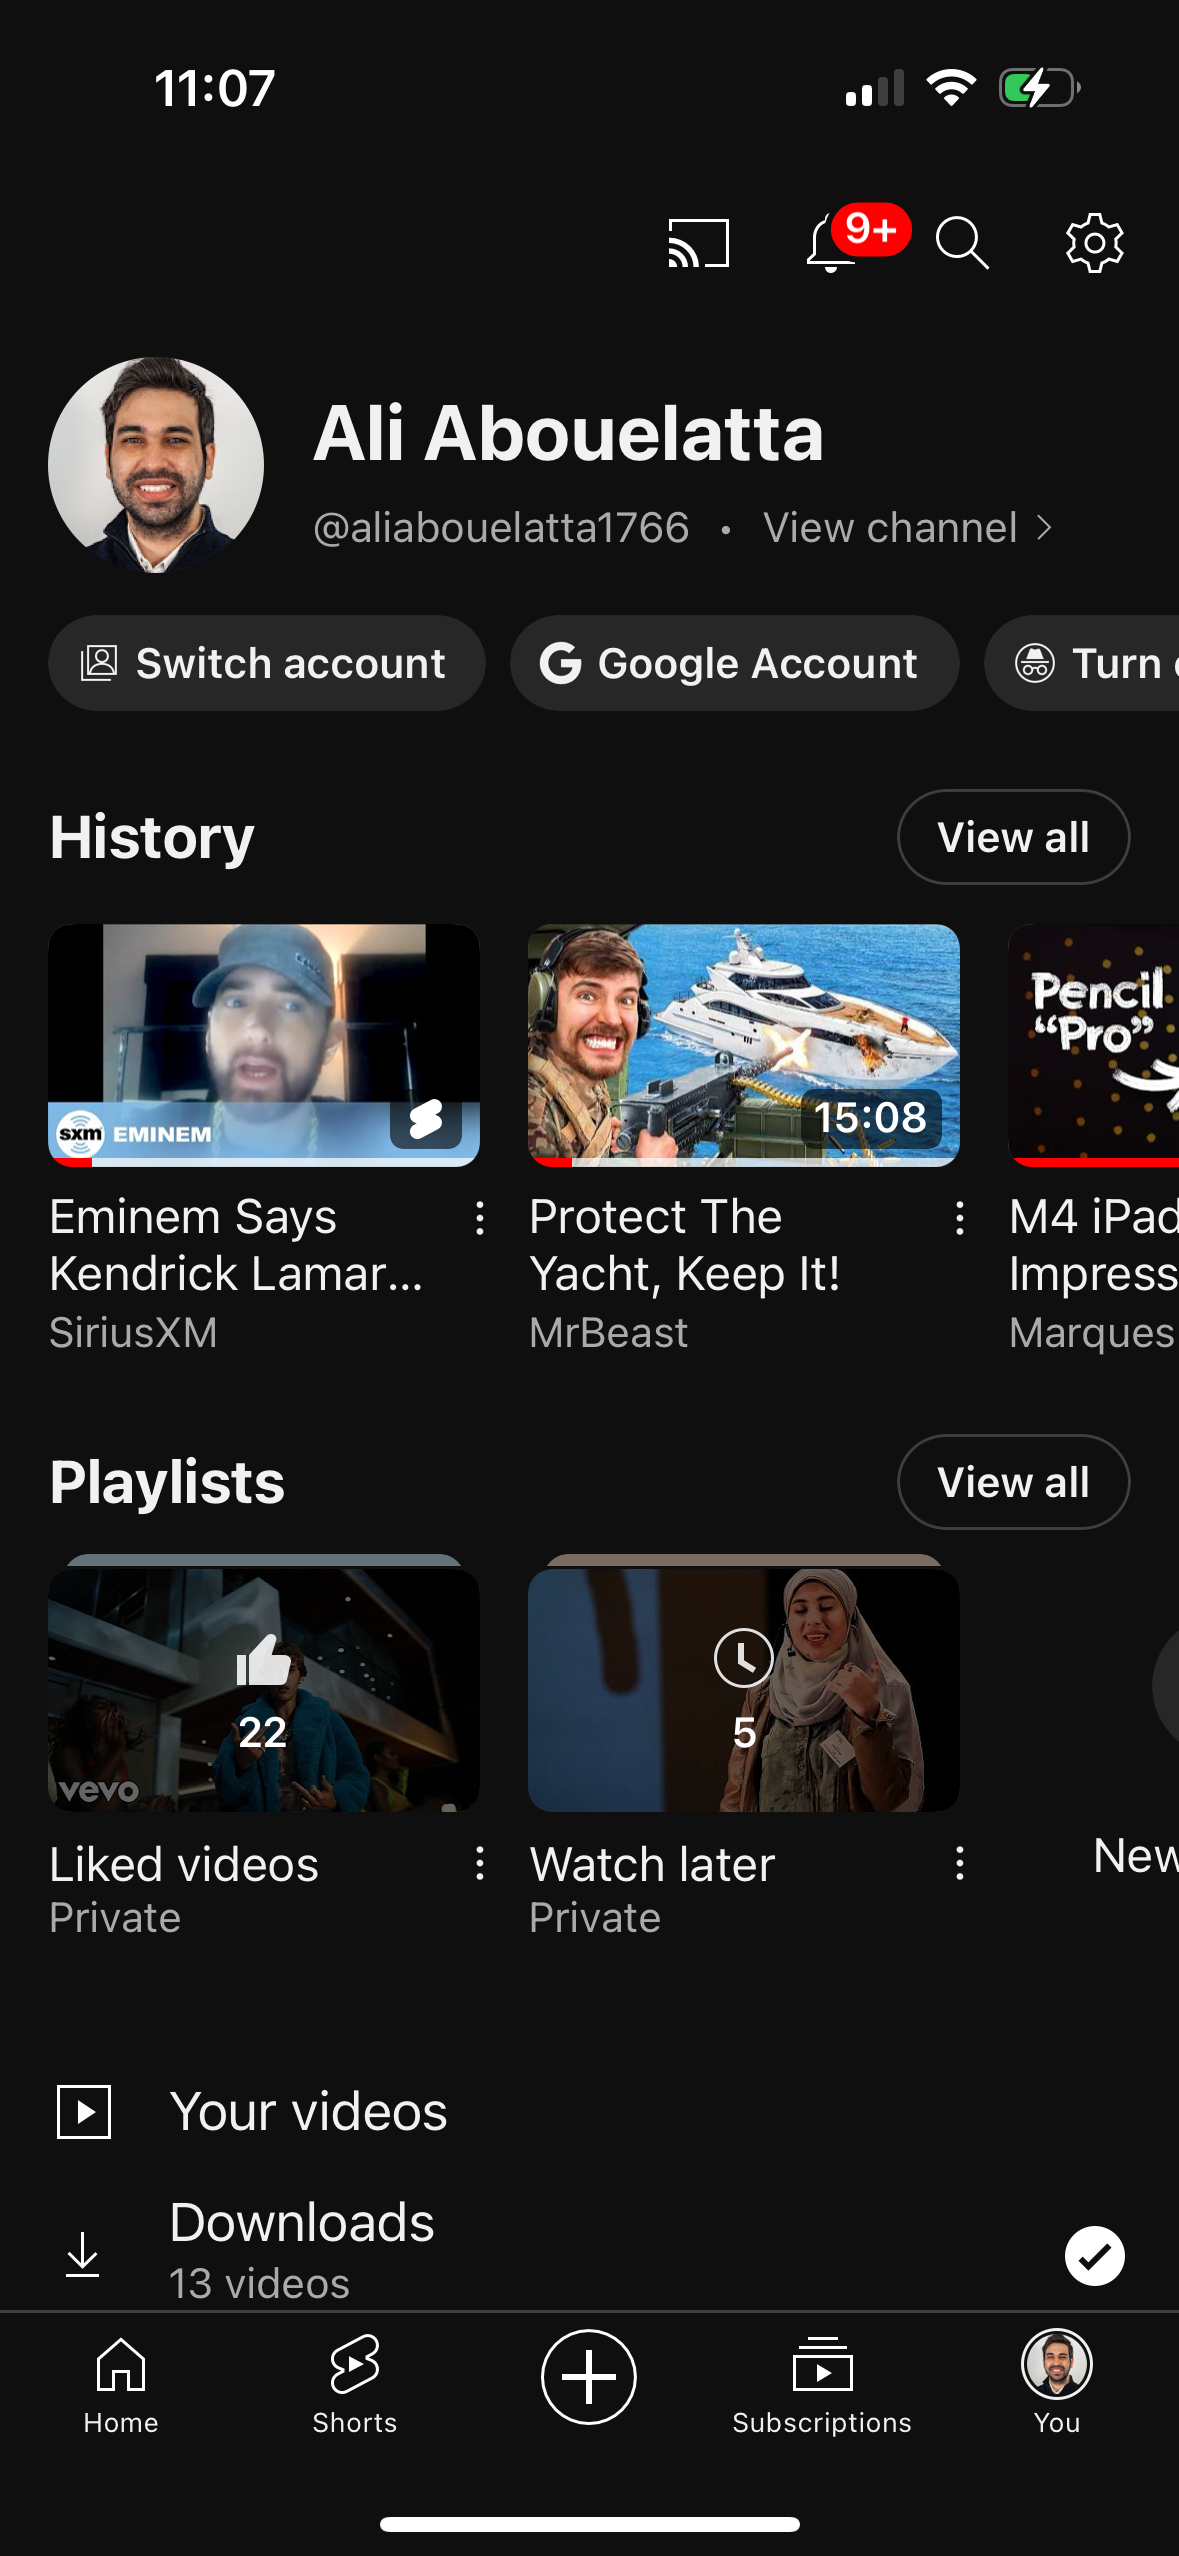Open more options for Liked videos
This screenshot has width=1179, height=2556.
480,1863
